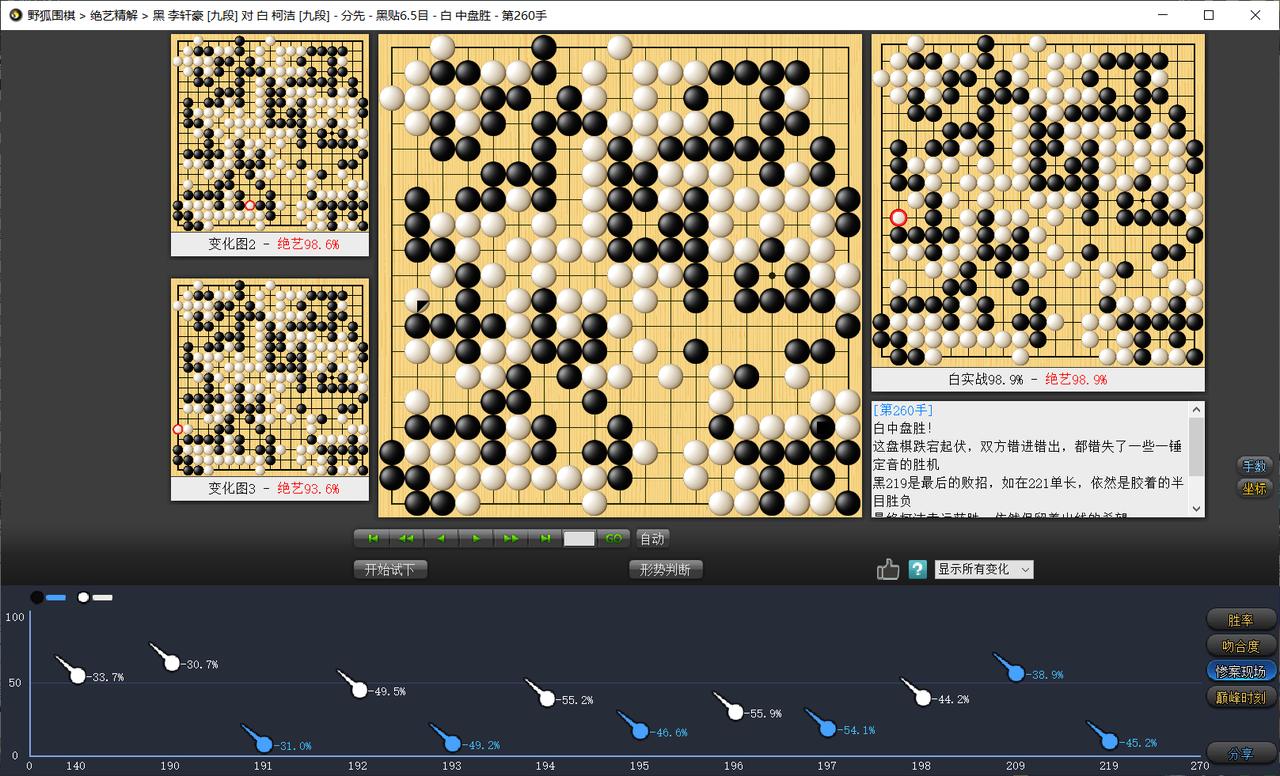Click the 白实战98.9% - 绝艺98.9% label

pyautogui.click(x=1027, y=379)
